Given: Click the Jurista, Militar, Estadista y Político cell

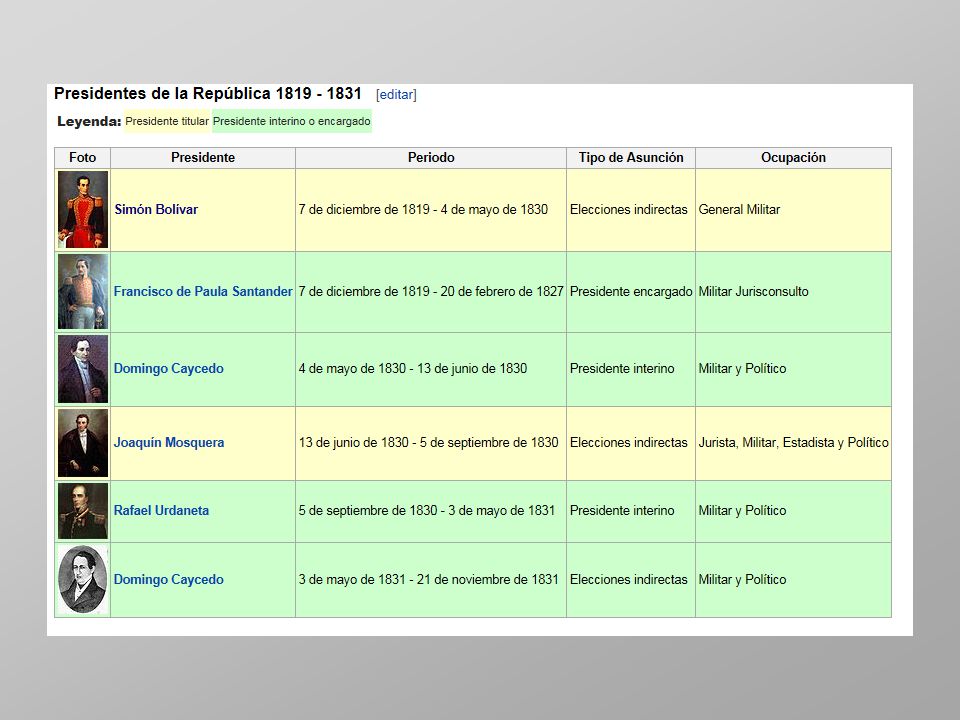Looking at the screenshot, I should point(793,443).
